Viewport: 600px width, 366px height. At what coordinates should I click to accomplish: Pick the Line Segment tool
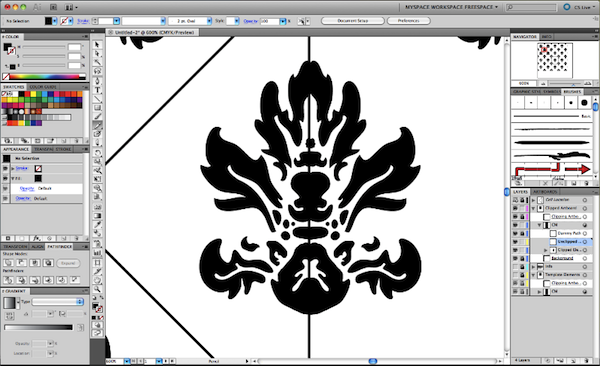97,99
